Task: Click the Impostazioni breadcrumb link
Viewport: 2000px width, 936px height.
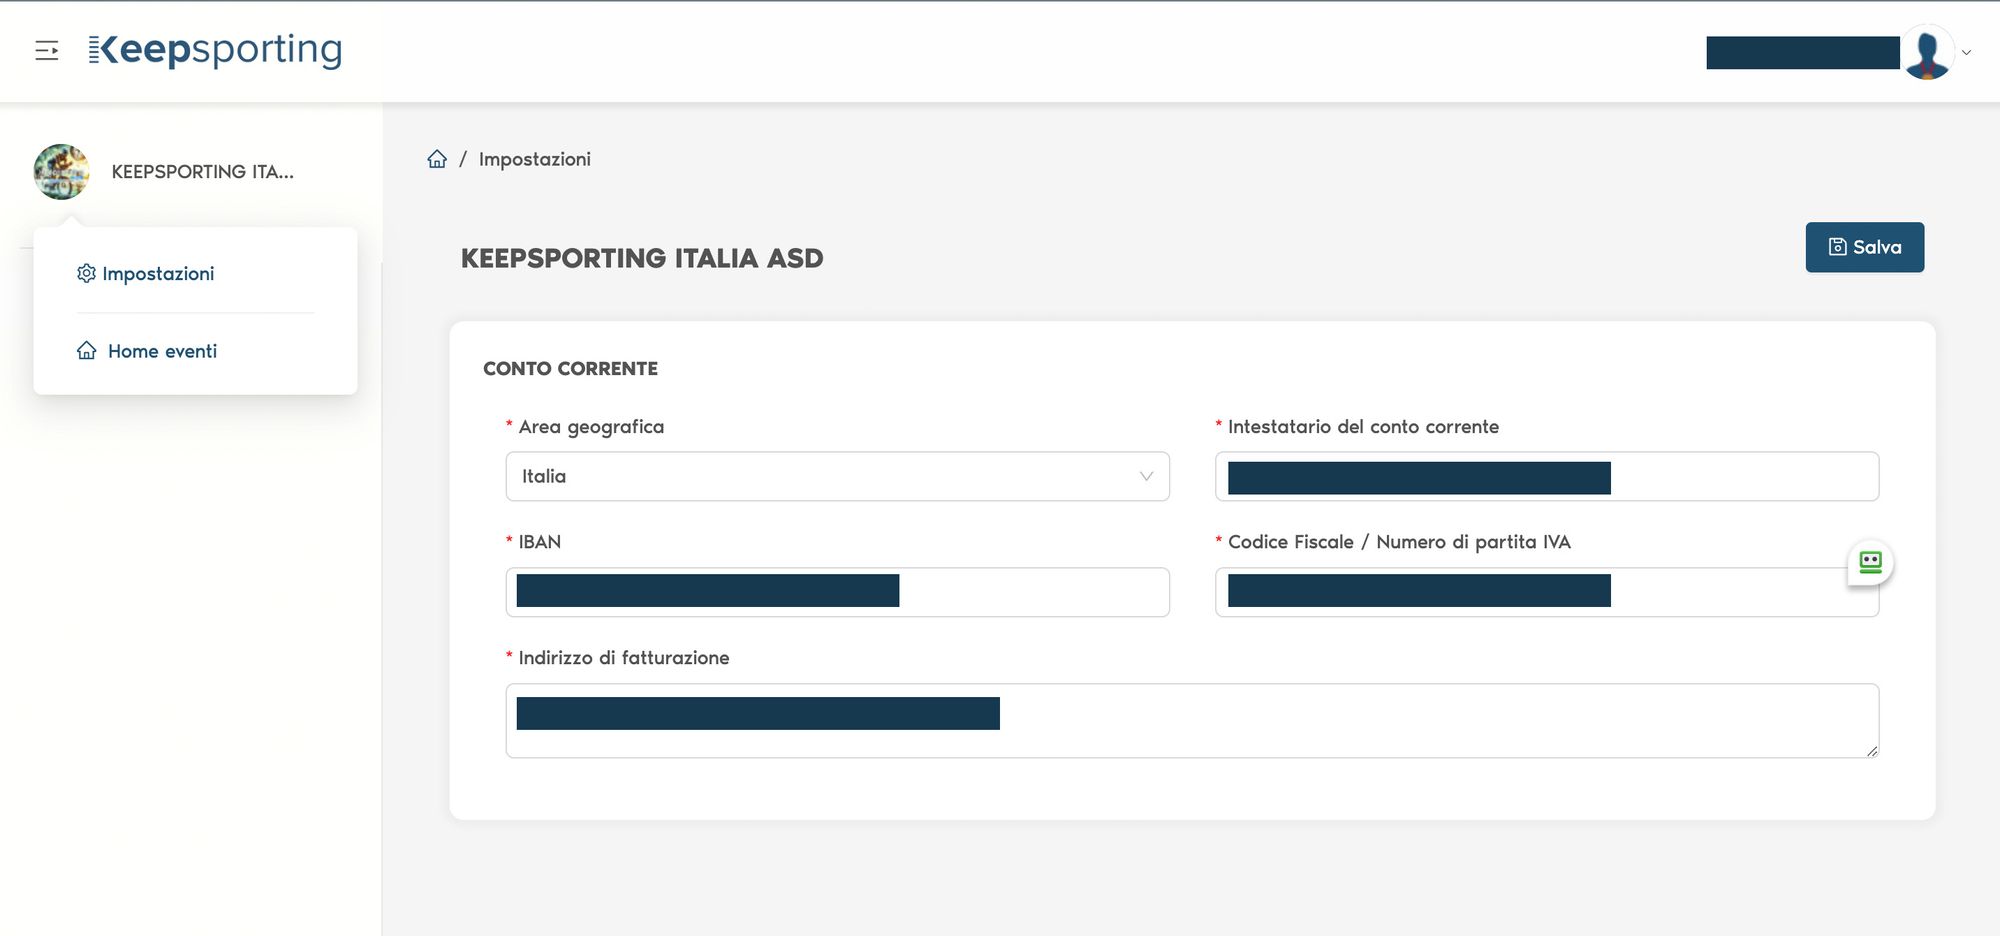Action: coord(534,159)
